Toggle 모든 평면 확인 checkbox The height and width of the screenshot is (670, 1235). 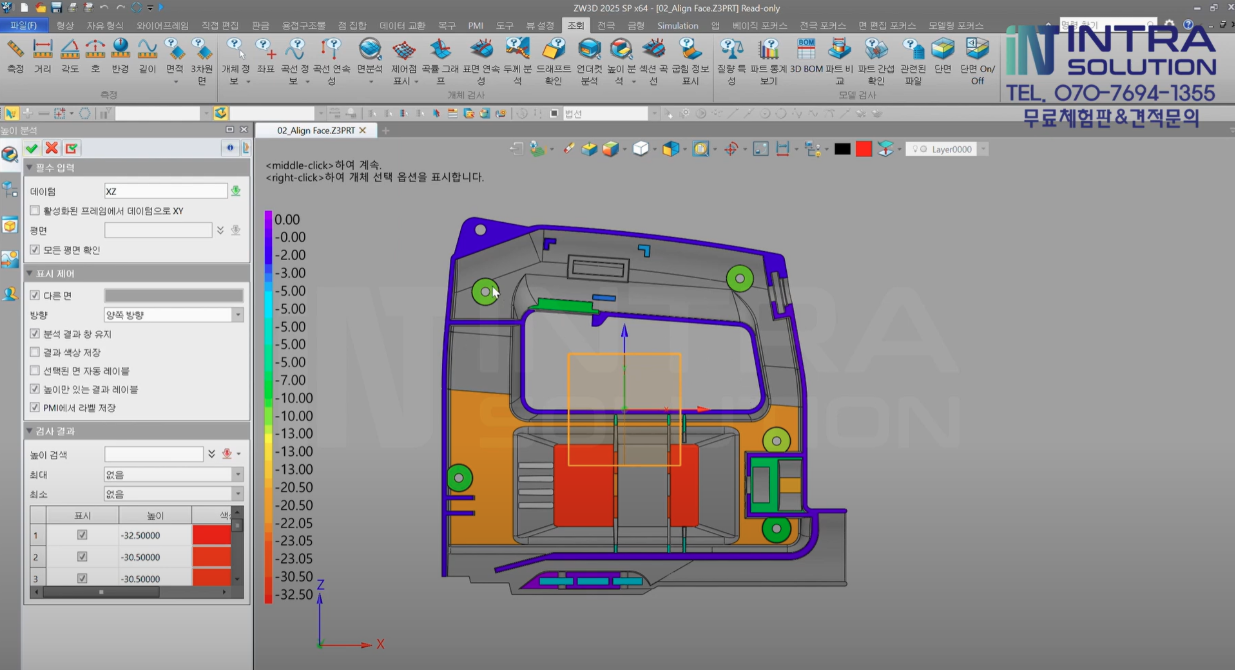point(35,250)
